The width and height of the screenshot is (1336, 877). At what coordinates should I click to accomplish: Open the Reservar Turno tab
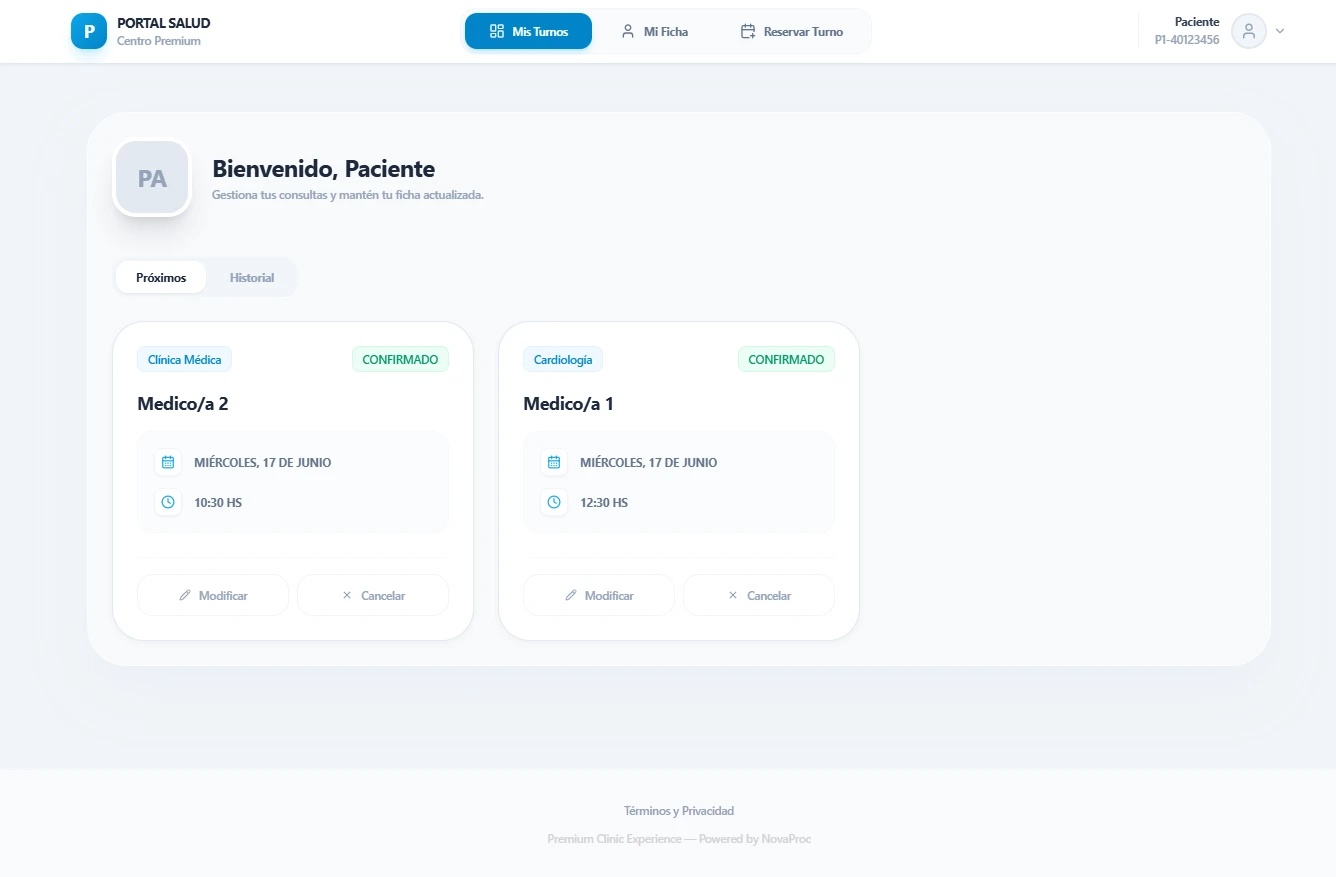pos(791,31)
